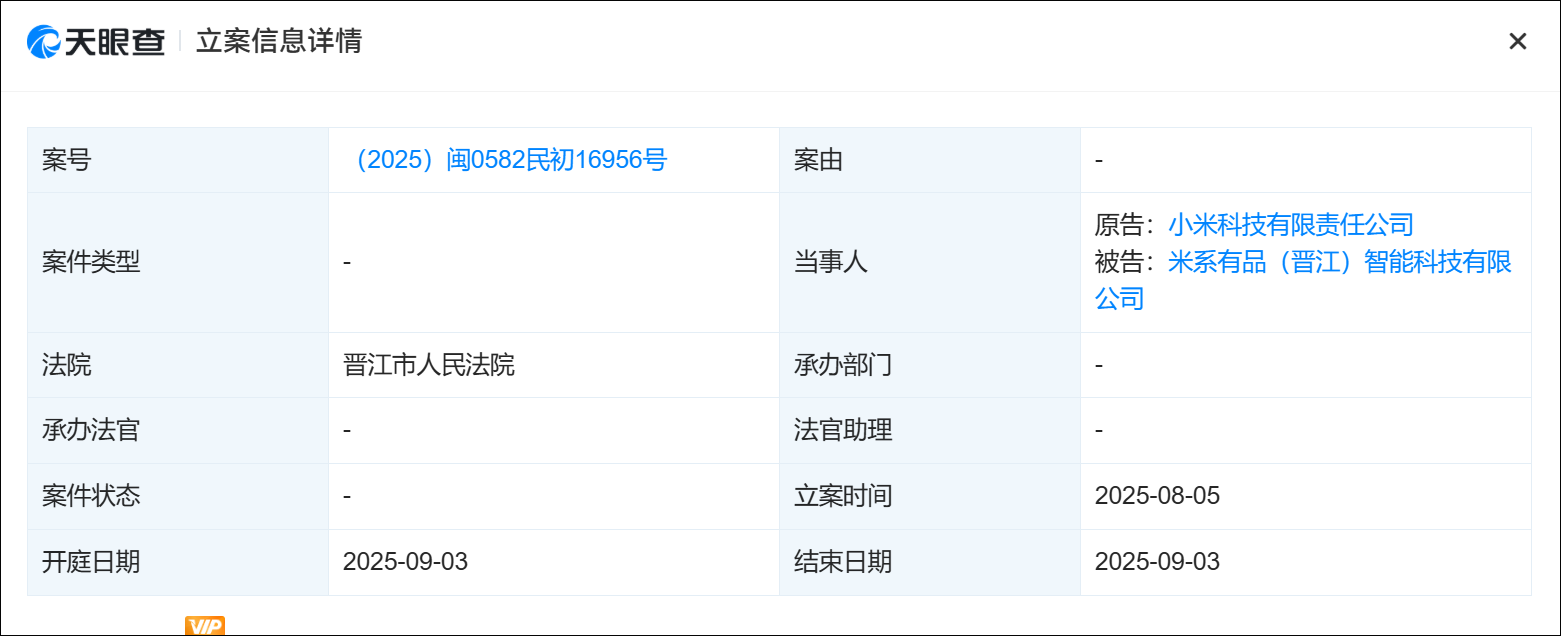This screenshot has width=1561, height=636.
Task: Click the Tianyancha (天眼查) logo
Action: pos(96,41)
